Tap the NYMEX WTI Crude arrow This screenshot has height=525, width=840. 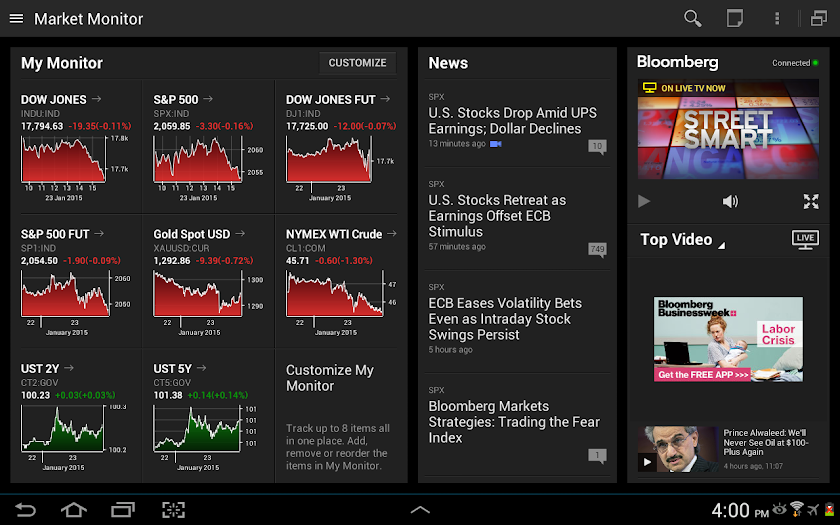click(392, 233)
